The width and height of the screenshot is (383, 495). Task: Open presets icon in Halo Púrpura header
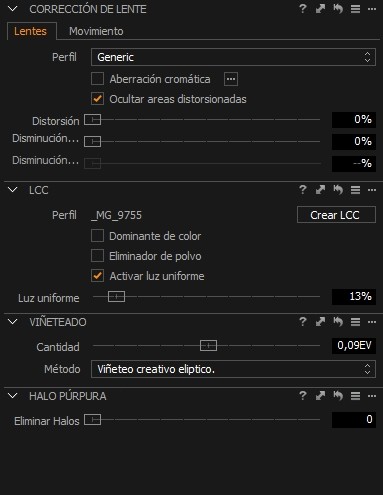[x=355, y=396]
